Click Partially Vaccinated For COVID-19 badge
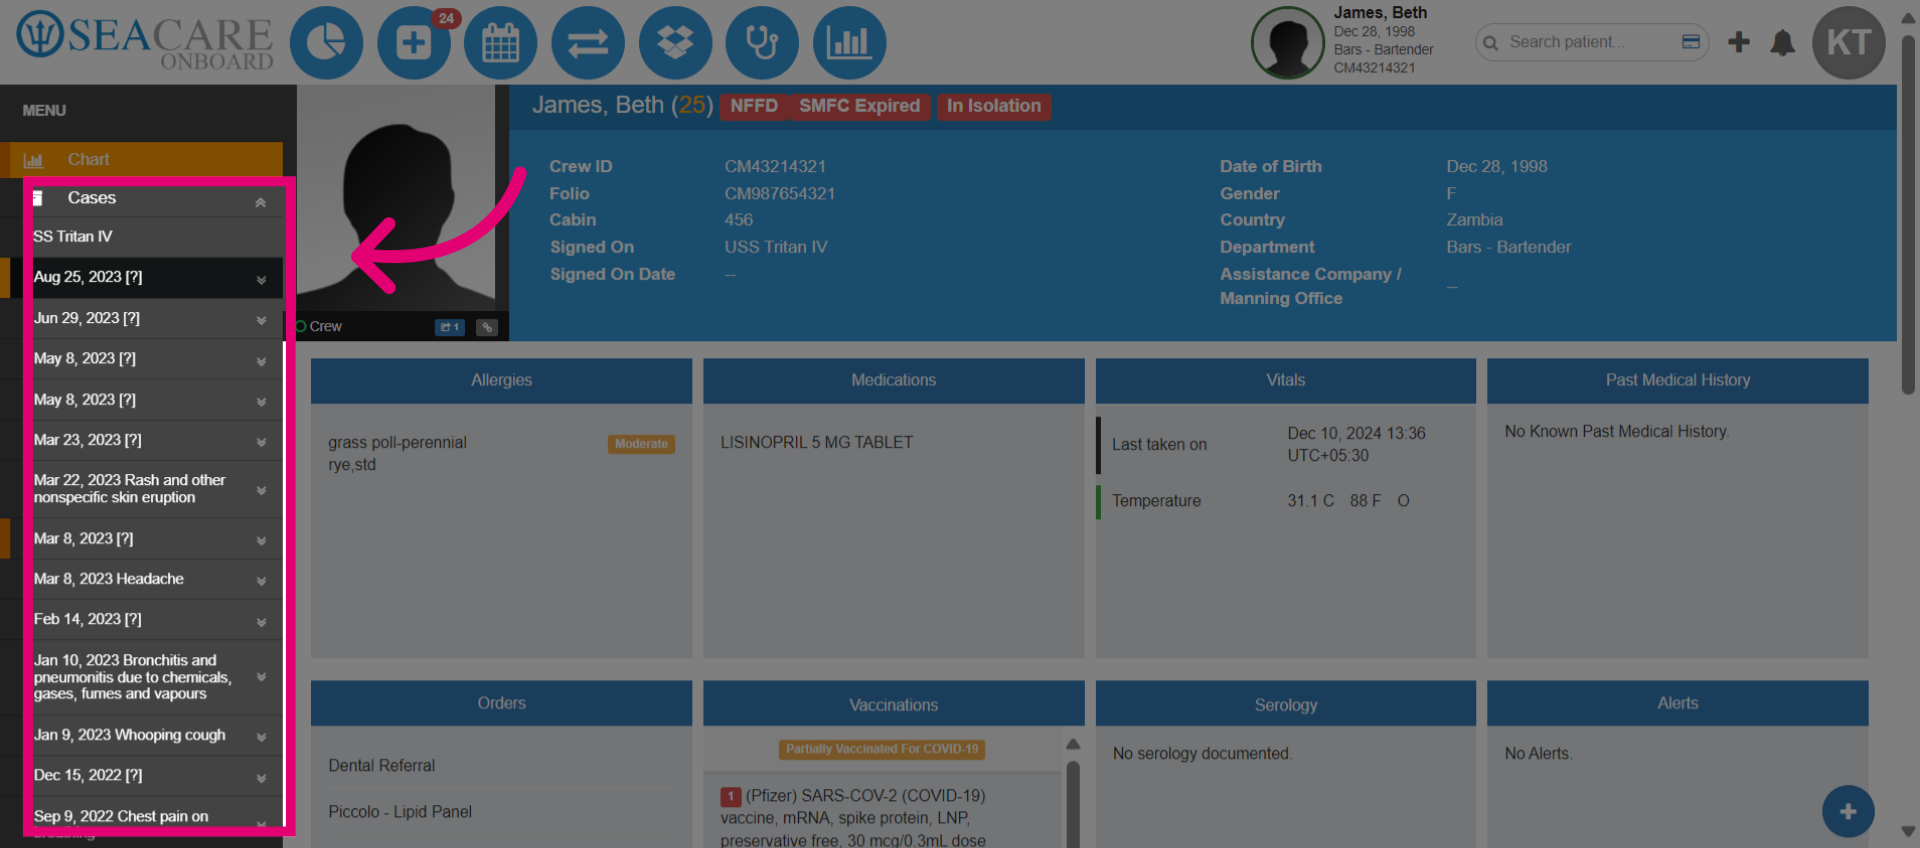 [882, 749]
